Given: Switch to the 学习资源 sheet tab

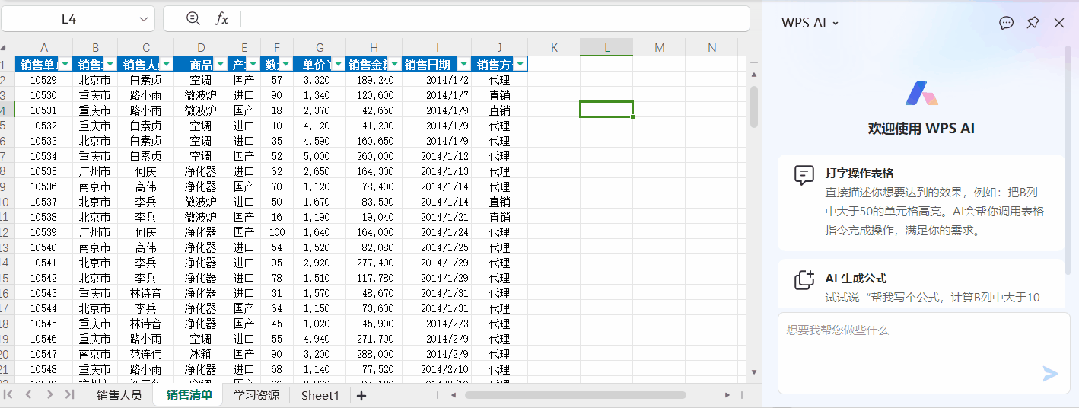Looking at the screenshot, I should tap(256, 396).
